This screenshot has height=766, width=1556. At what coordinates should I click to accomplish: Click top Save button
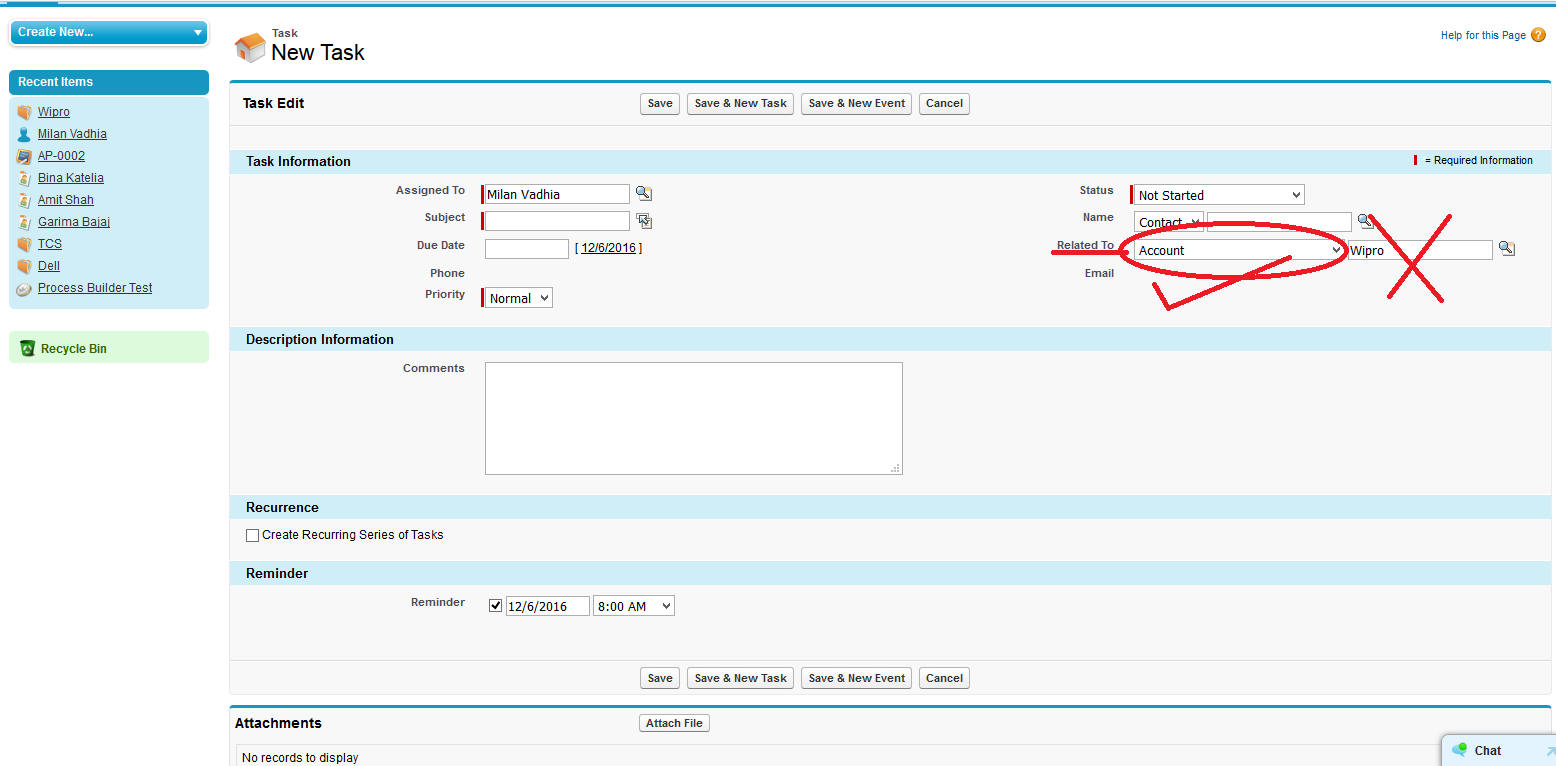click(660, 103)
